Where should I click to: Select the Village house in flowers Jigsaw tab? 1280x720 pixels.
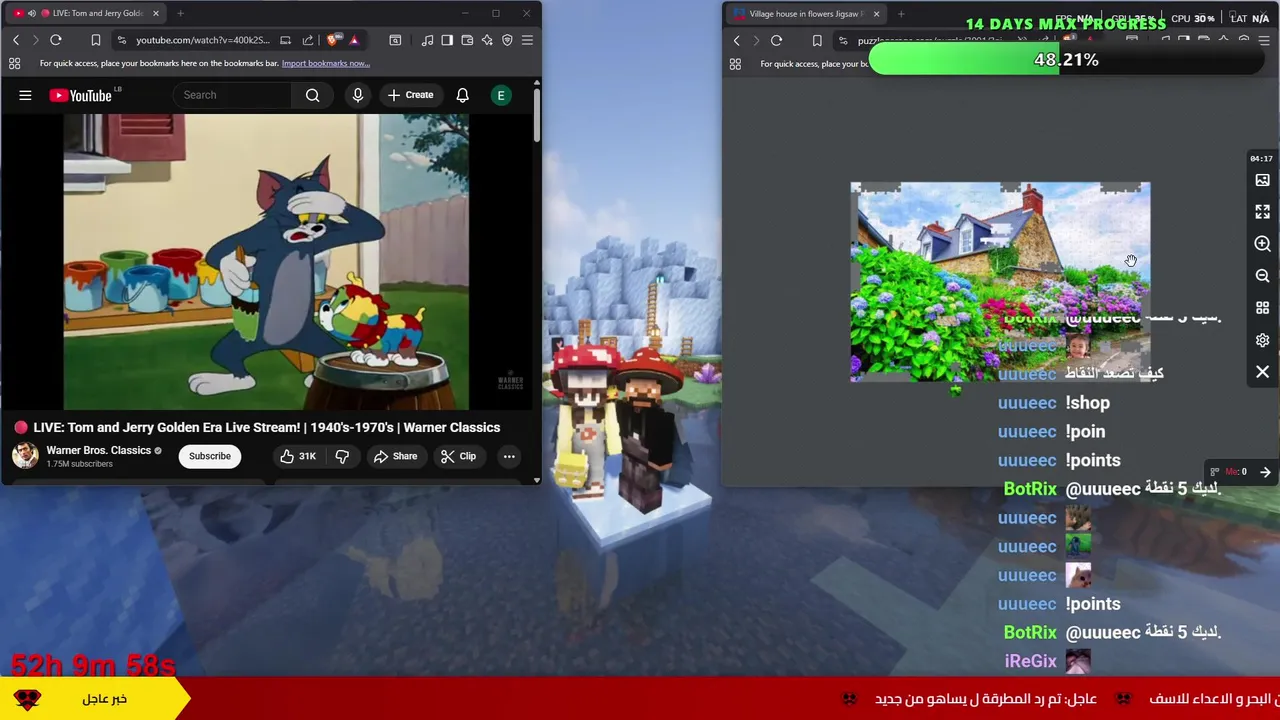(807, 14)
